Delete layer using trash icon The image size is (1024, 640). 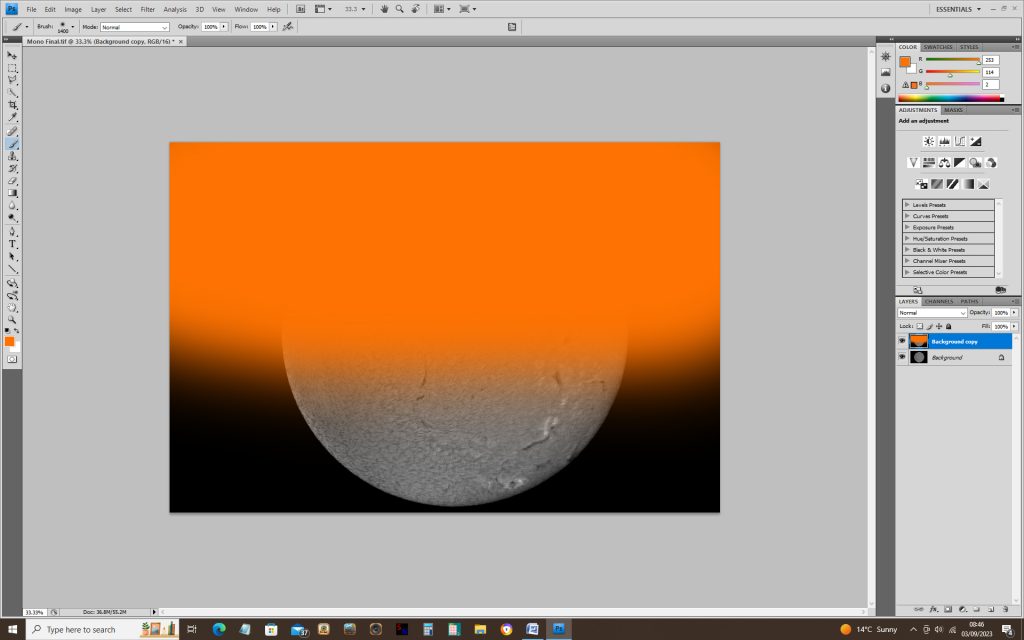coord(1005,609)
